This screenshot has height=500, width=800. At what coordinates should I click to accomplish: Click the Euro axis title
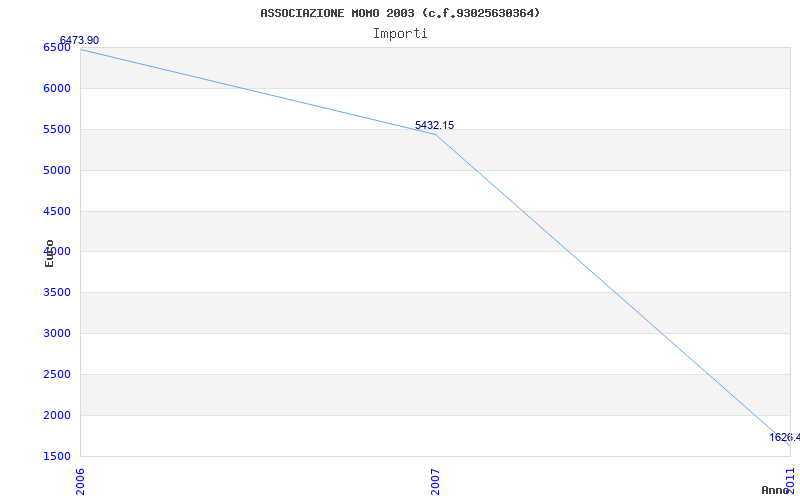(49, 253)
